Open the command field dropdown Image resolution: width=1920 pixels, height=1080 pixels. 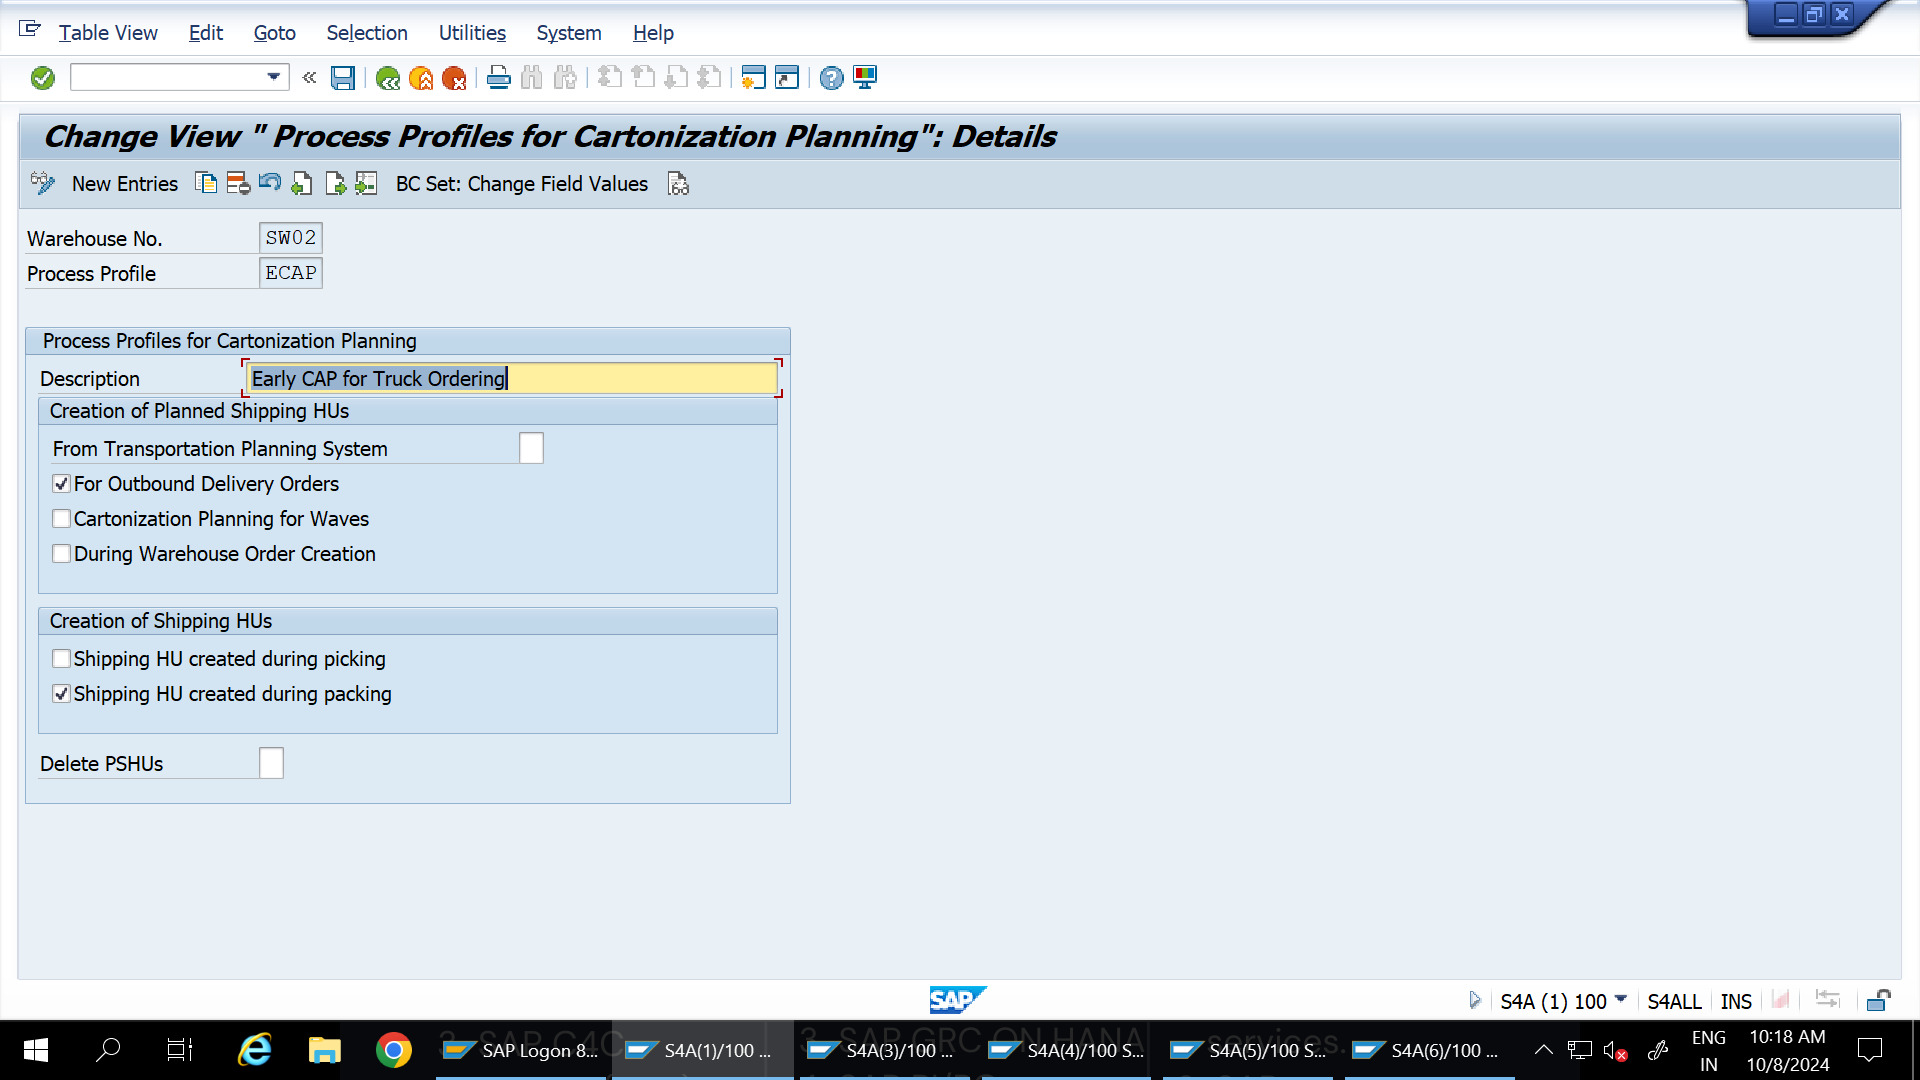click(272, 77)
